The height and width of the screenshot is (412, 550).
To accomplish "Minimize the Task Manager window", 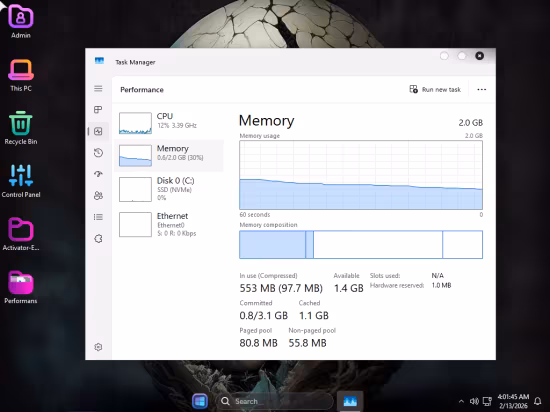I will pyautogui.click(x=444, y=56).
